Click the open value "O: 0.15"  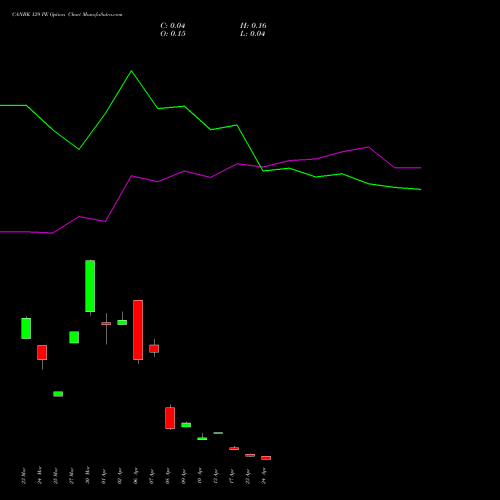173,34
